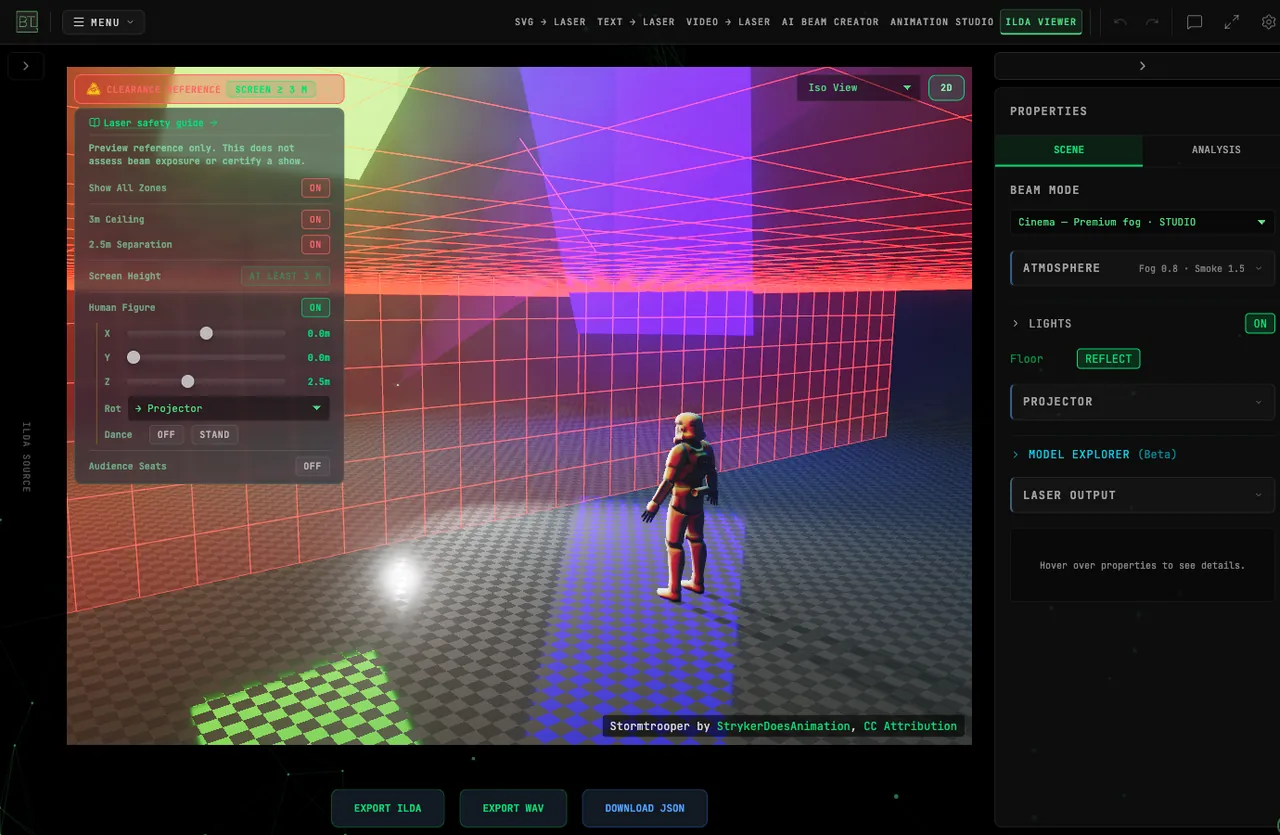Collapse the Properties panel chevron bar
The image size is (1280, 835).
(x=1141, y=66)
